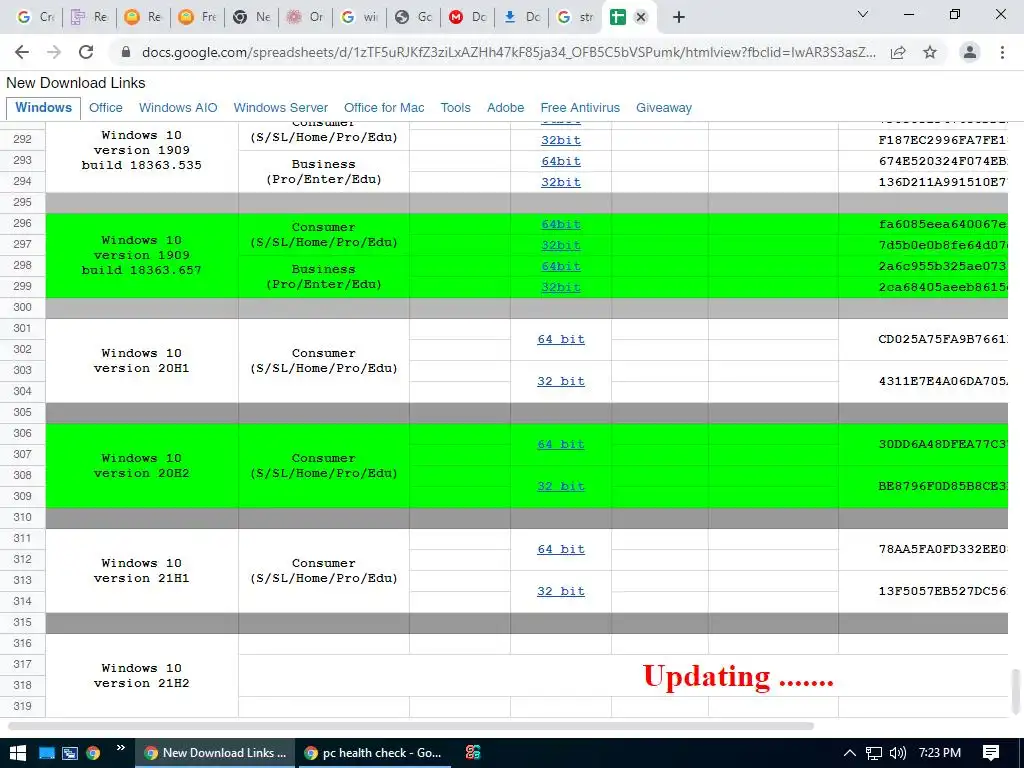This screenshot has height=768, width=1024.
Task: Select the Windows sheet tab
Action: tap(43, 108)
